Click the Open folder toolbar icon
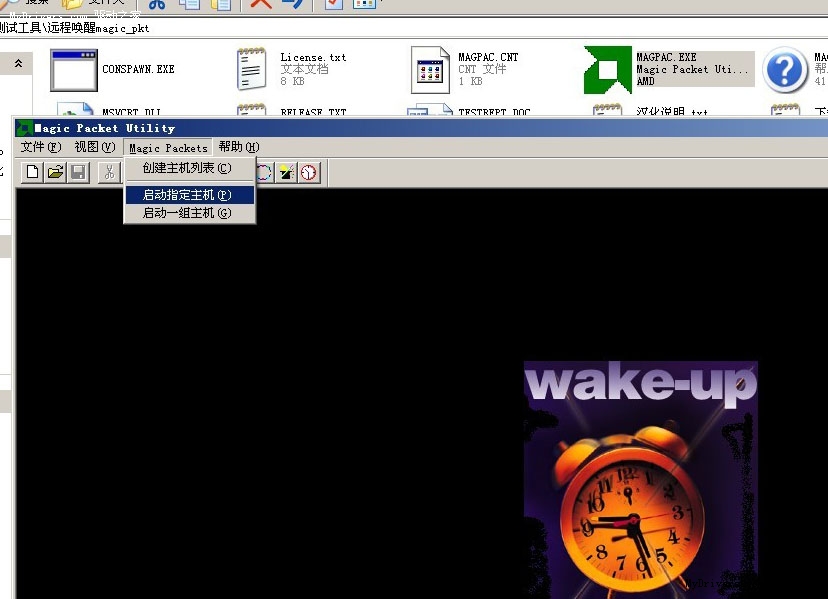The height and width of the screenshot is (599, 828). click(x=55, y=172)
